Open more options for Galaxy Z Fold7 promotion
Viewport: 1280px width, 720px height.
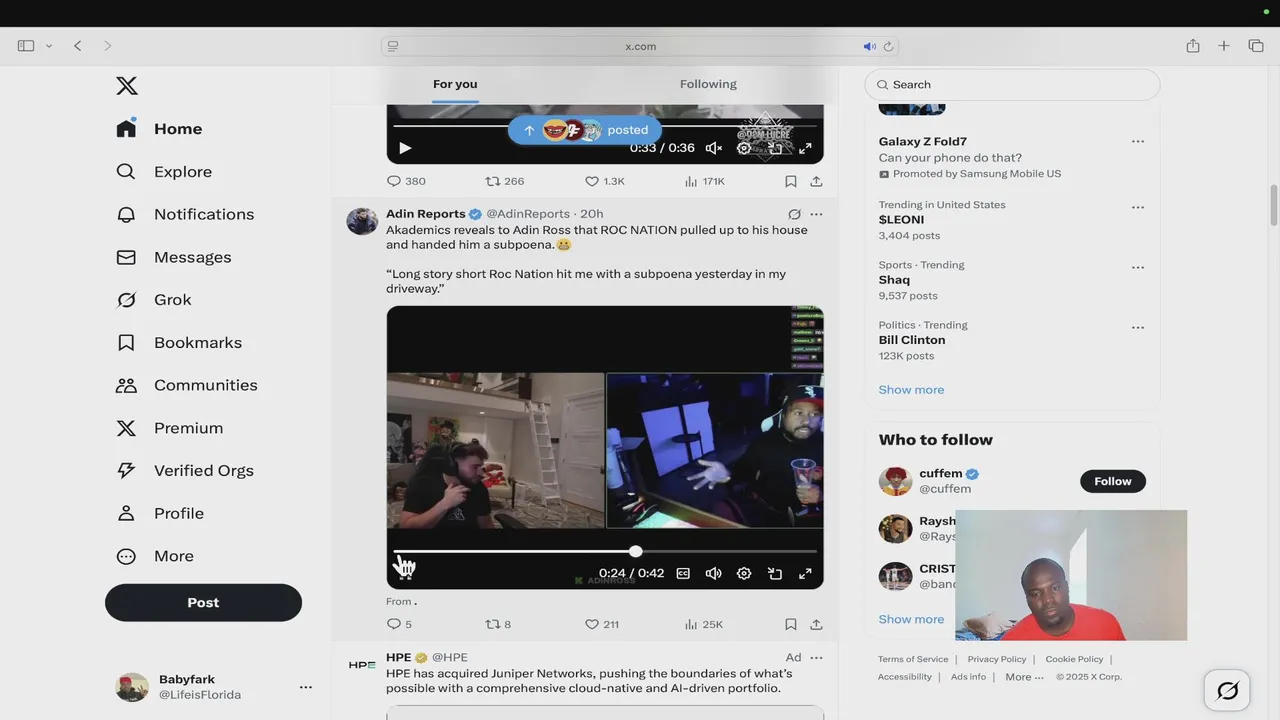click(1137, 141)
